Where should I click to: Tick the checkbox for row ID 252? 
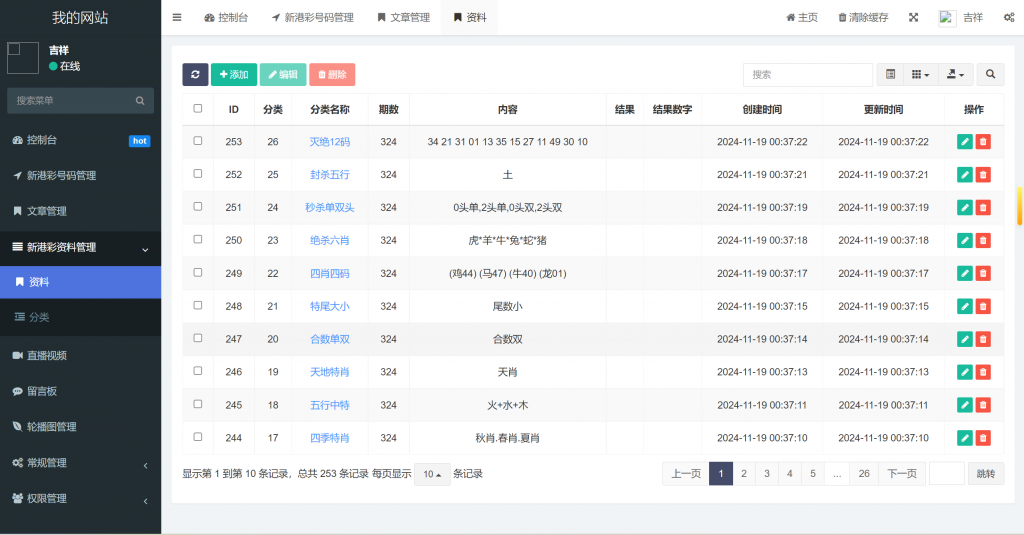click(x=198, y=174)
